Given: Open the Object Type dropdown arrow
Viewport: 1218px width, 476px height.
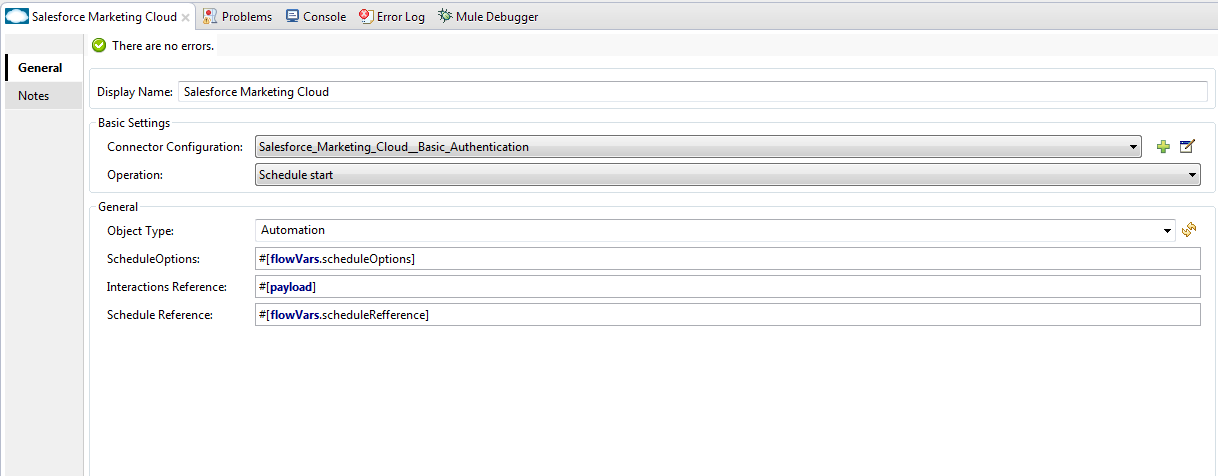Looking at the screenshot, I should pos(1168,231).
